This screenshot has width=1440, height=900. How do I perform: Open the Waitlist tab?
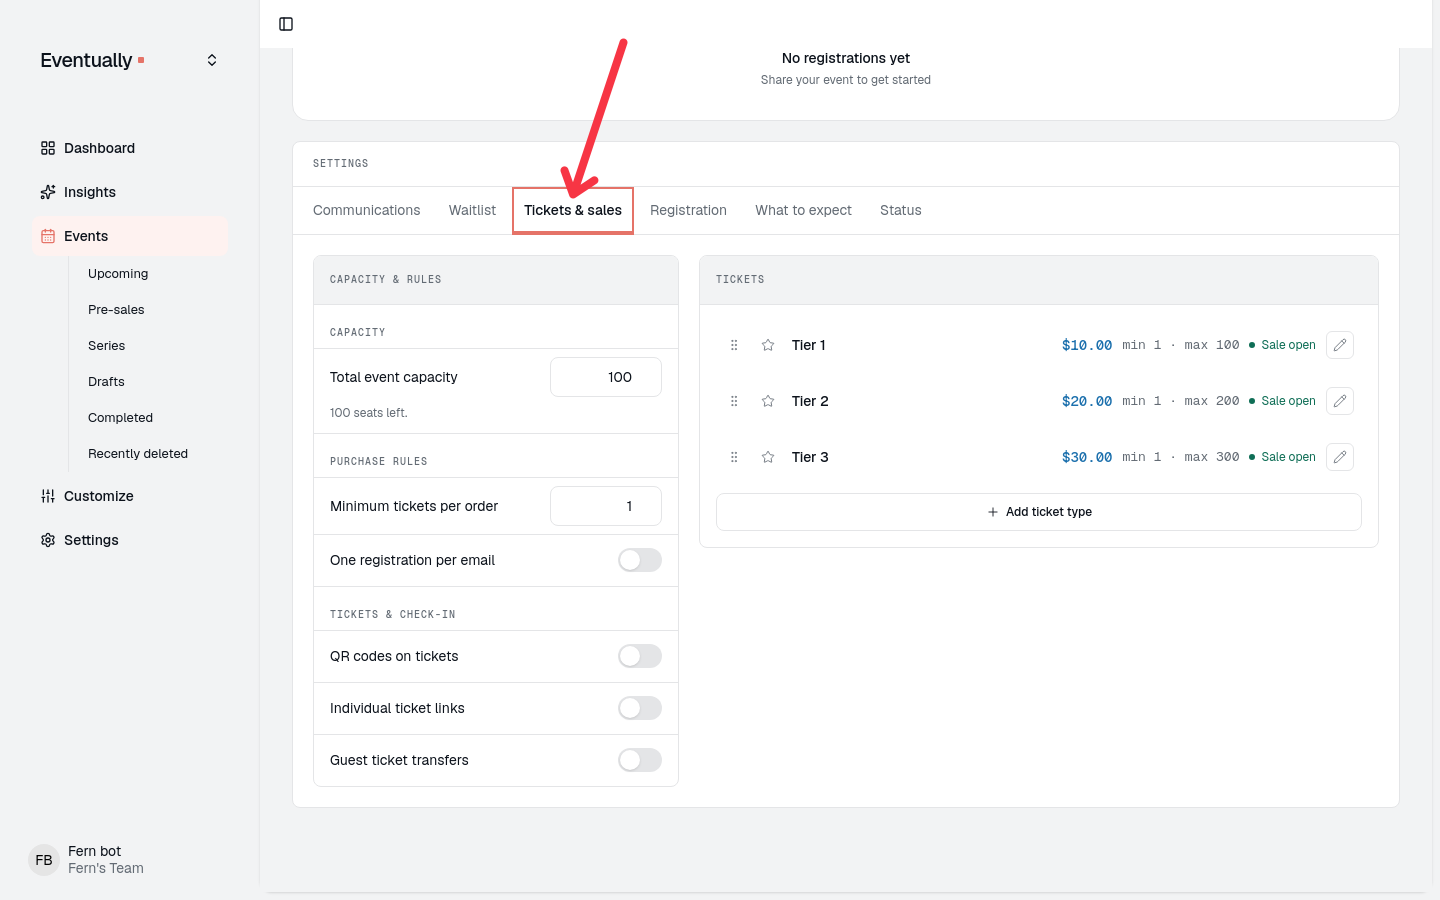472,210
